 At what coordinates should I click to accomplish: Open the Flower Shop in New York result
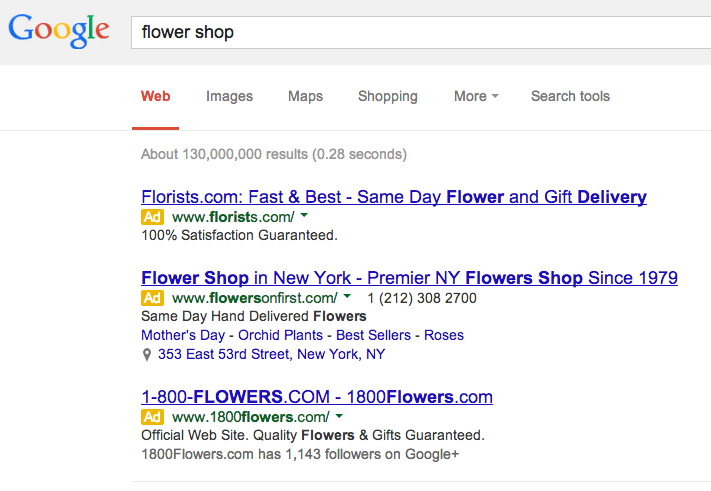409,277
